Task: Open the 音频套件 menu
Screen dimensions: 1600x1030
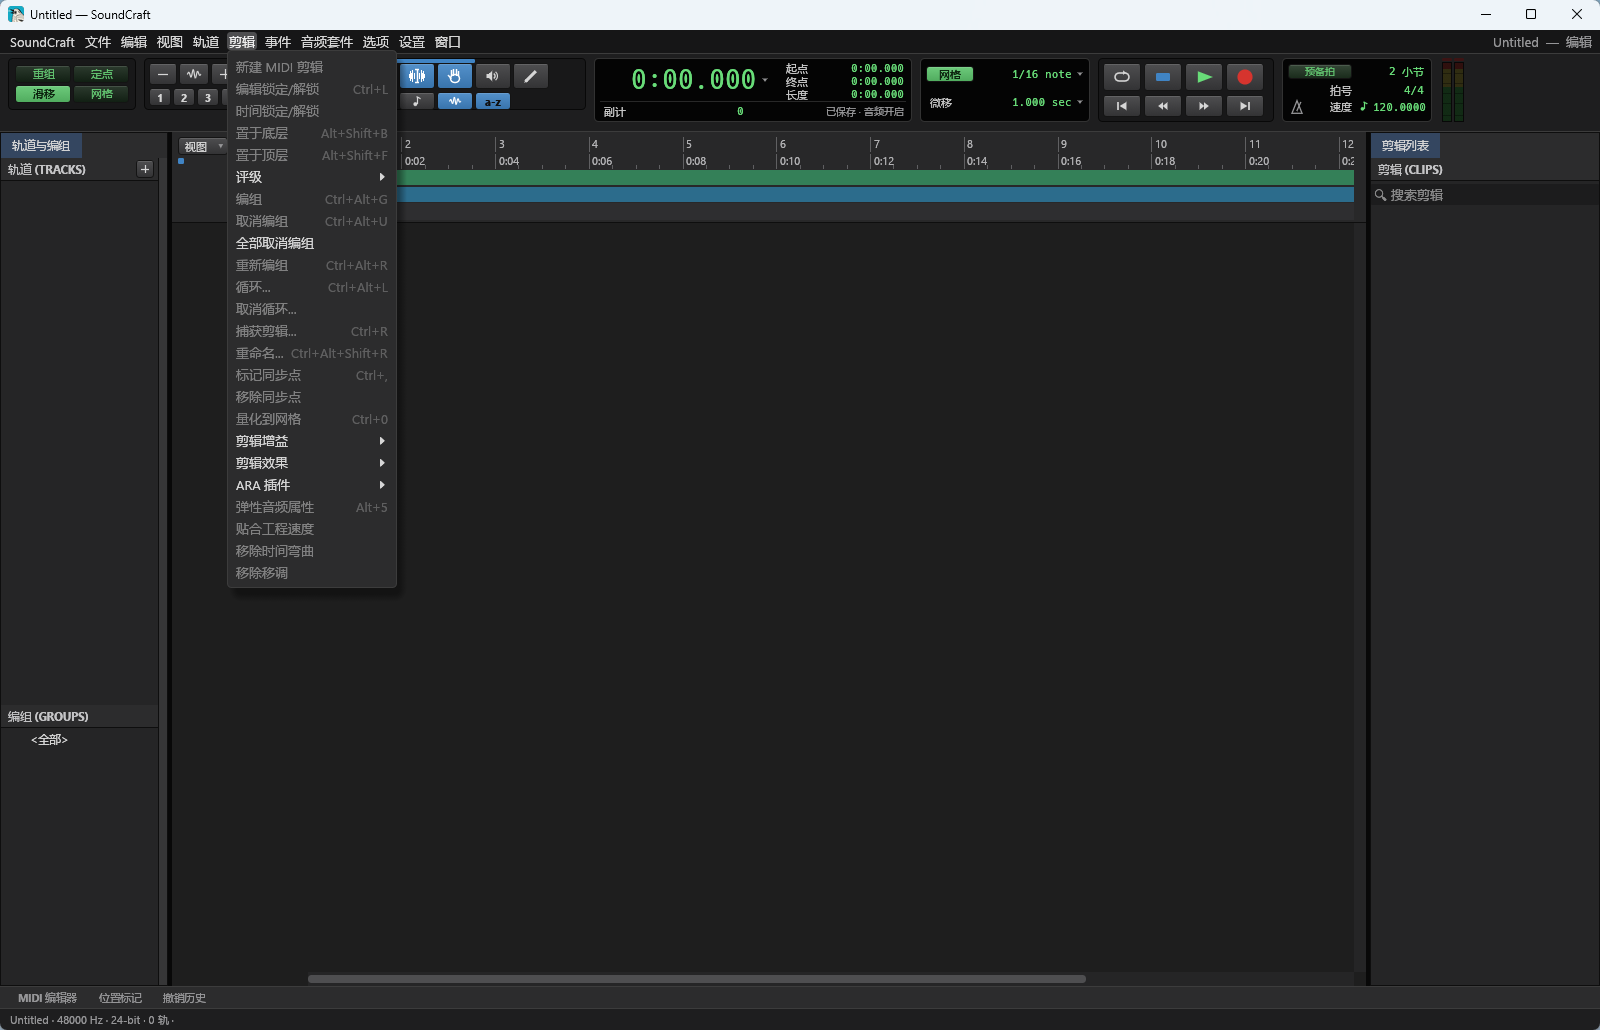Action: tap(327, 42)
